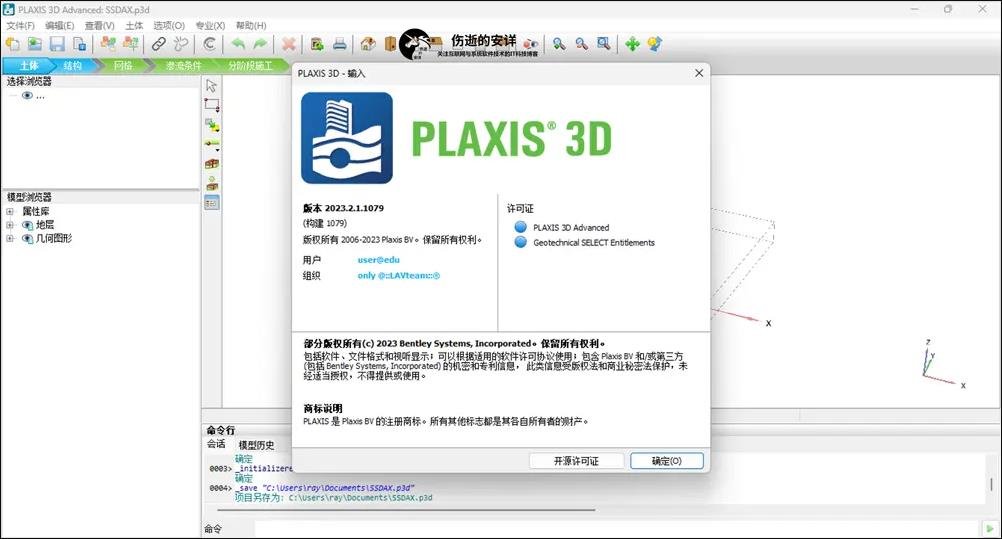Click the hand toolbar icon beside the link
1002x539 pixels.
point(181,44)
